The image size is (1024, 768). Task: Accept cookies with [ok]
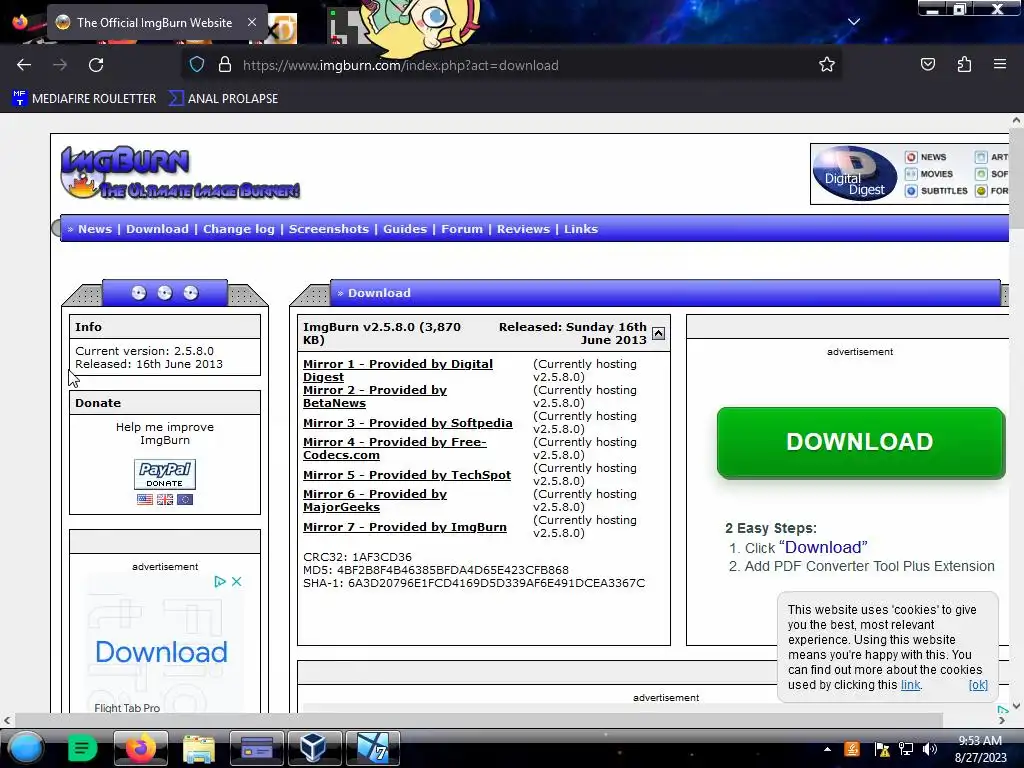[x=978, y=685]
